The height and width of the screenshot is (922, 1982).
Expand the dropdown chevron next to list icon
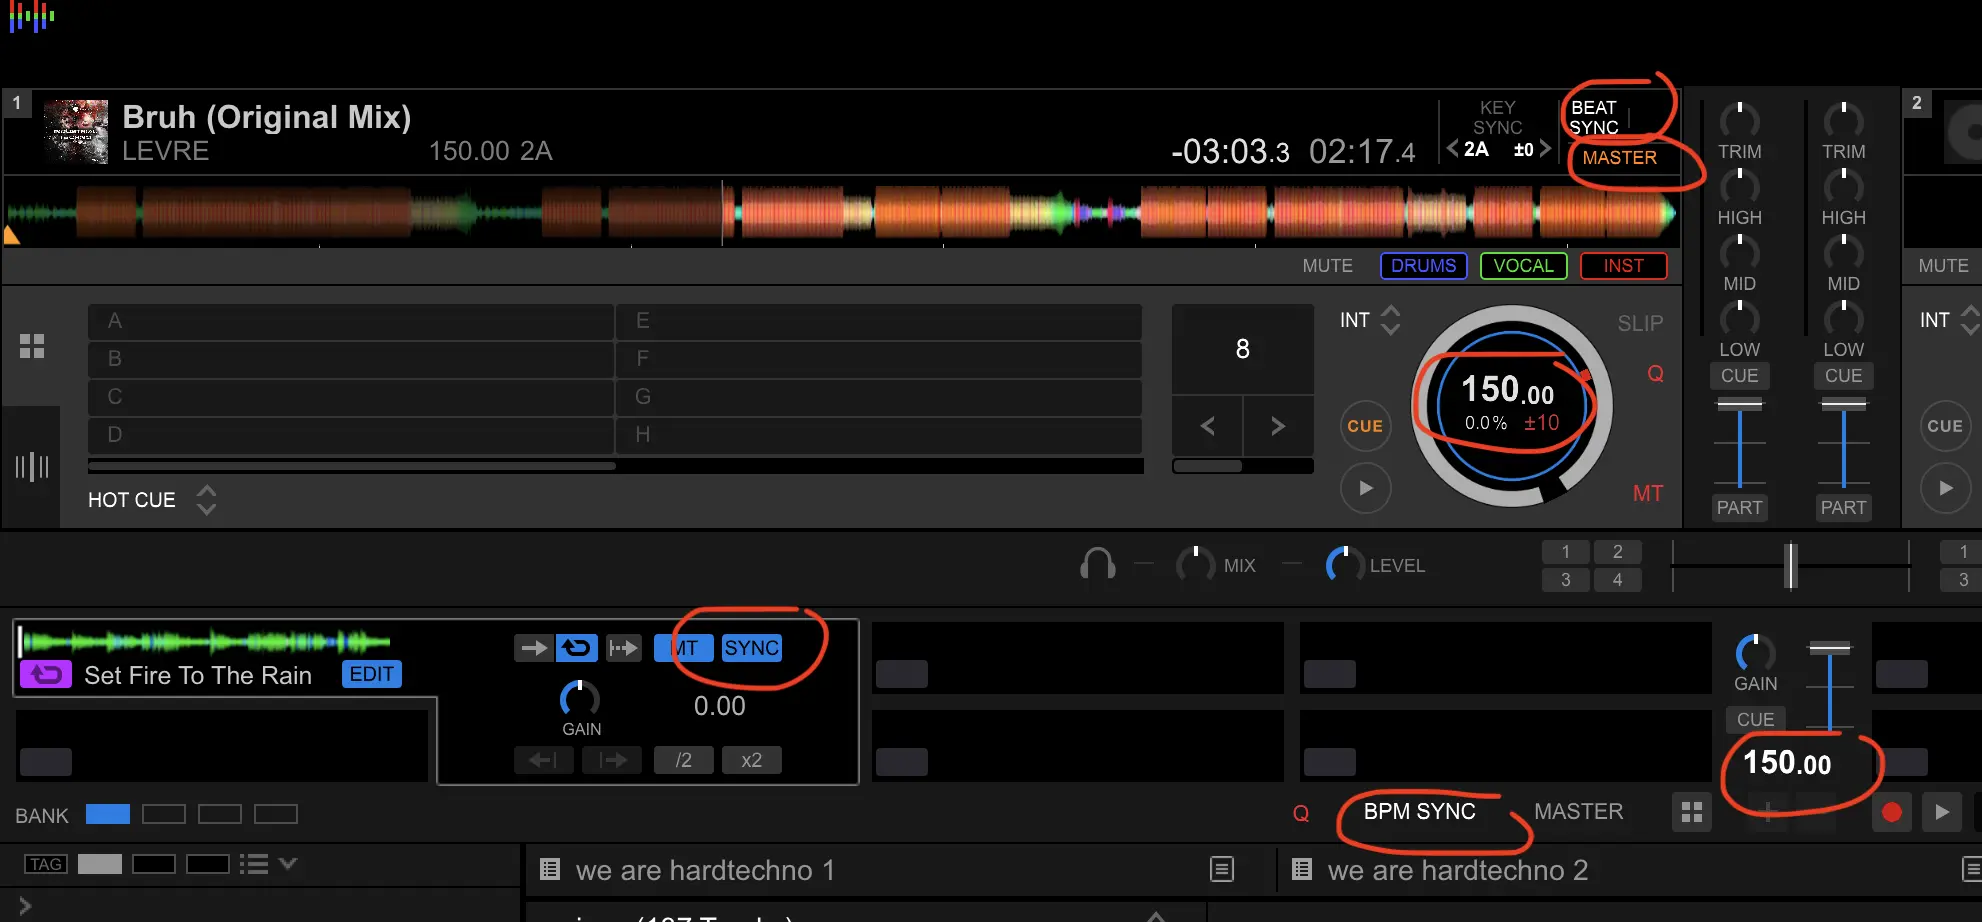tap(288, 863)
